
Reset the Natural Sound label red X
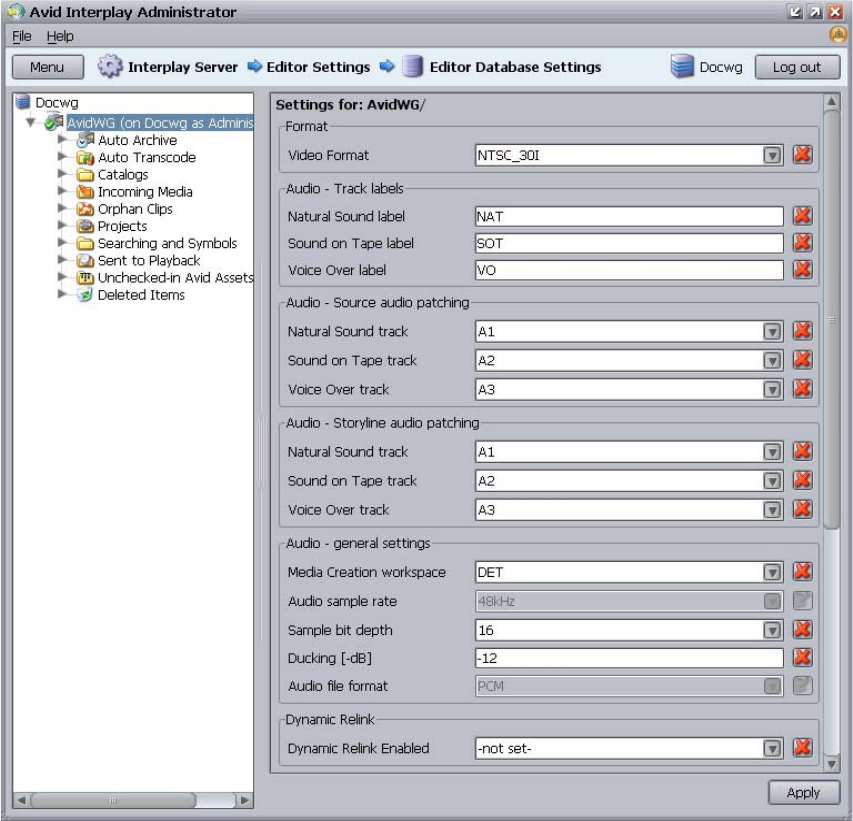802,216
